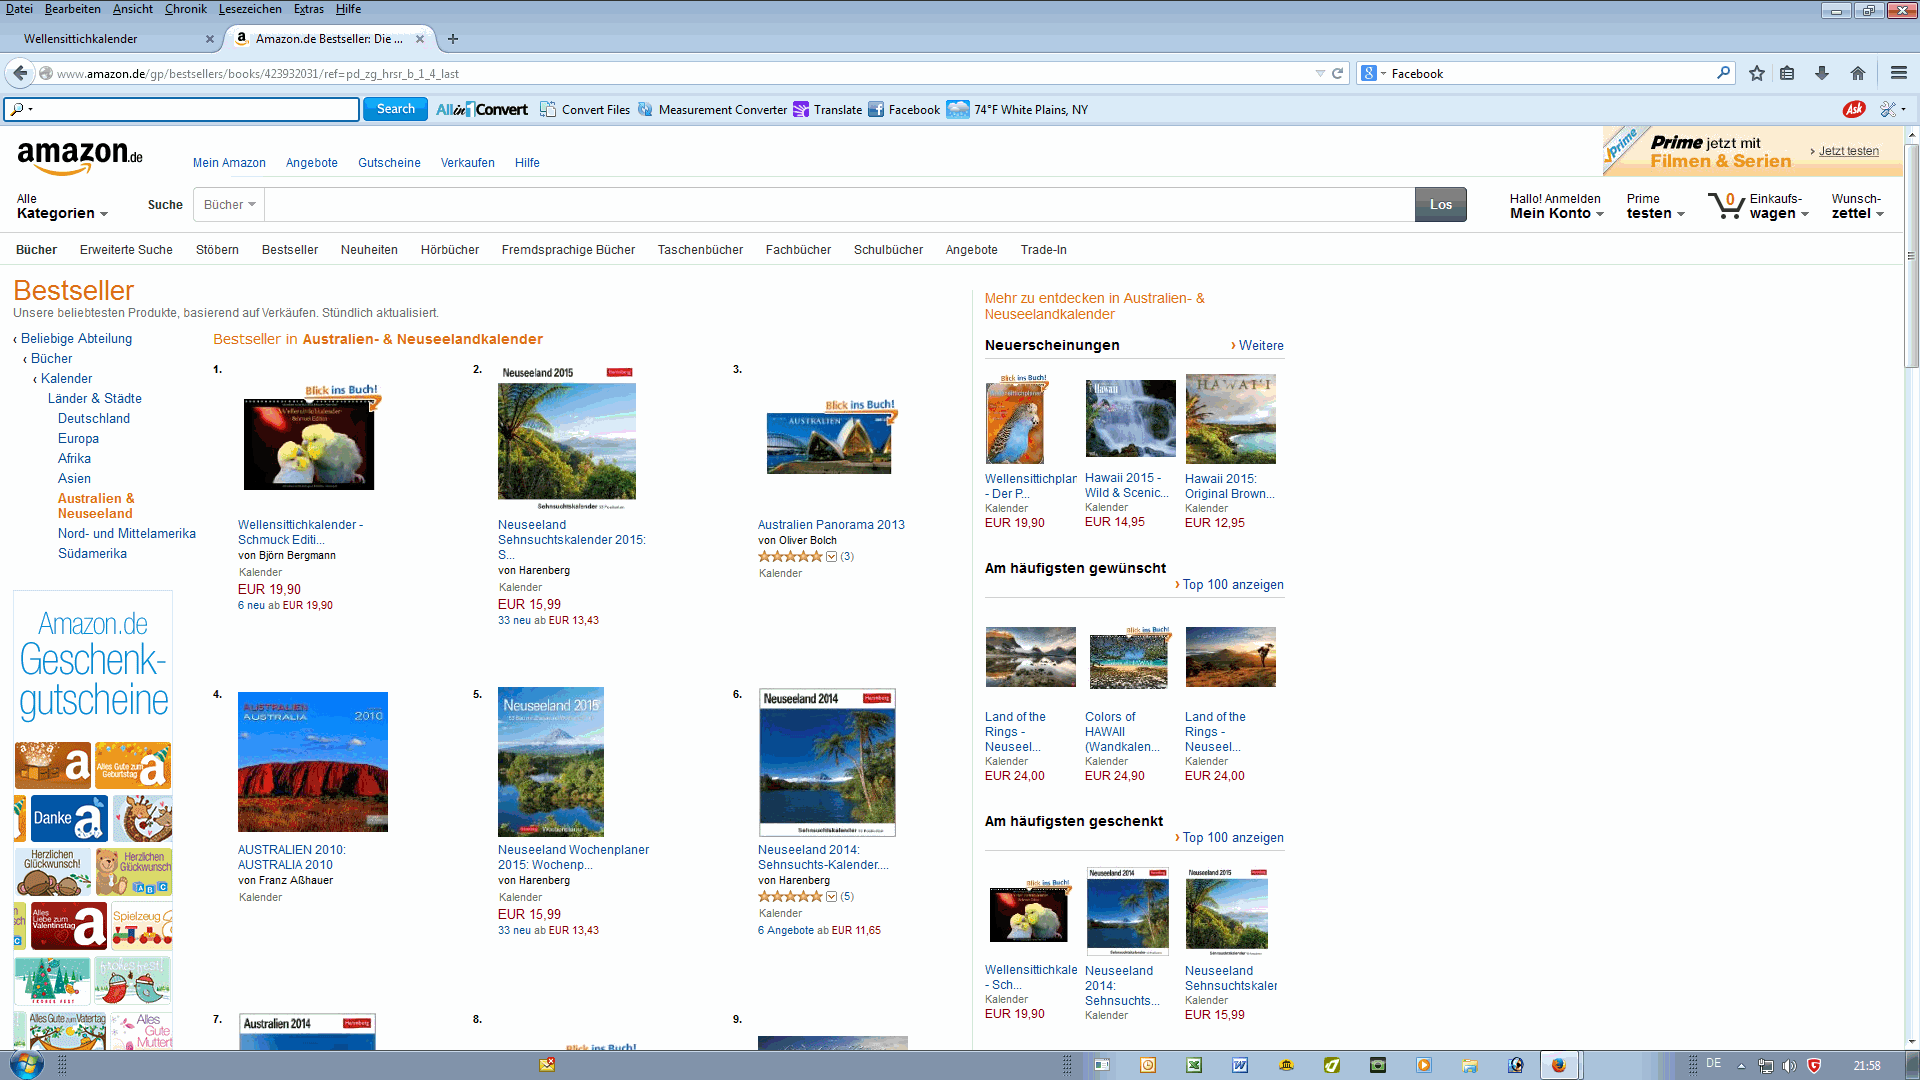Select Europa in the category tree

(x=78, y=439)
